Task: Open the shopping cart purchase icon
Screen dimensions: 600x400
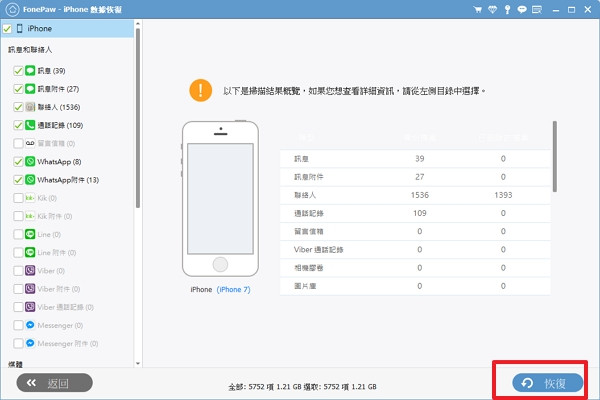Action: point(478,10)
